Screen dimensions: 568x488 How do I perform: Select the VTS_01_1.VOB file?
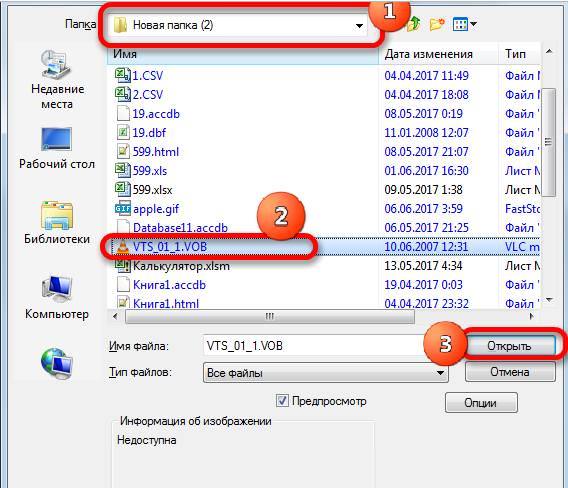point(170,247)
